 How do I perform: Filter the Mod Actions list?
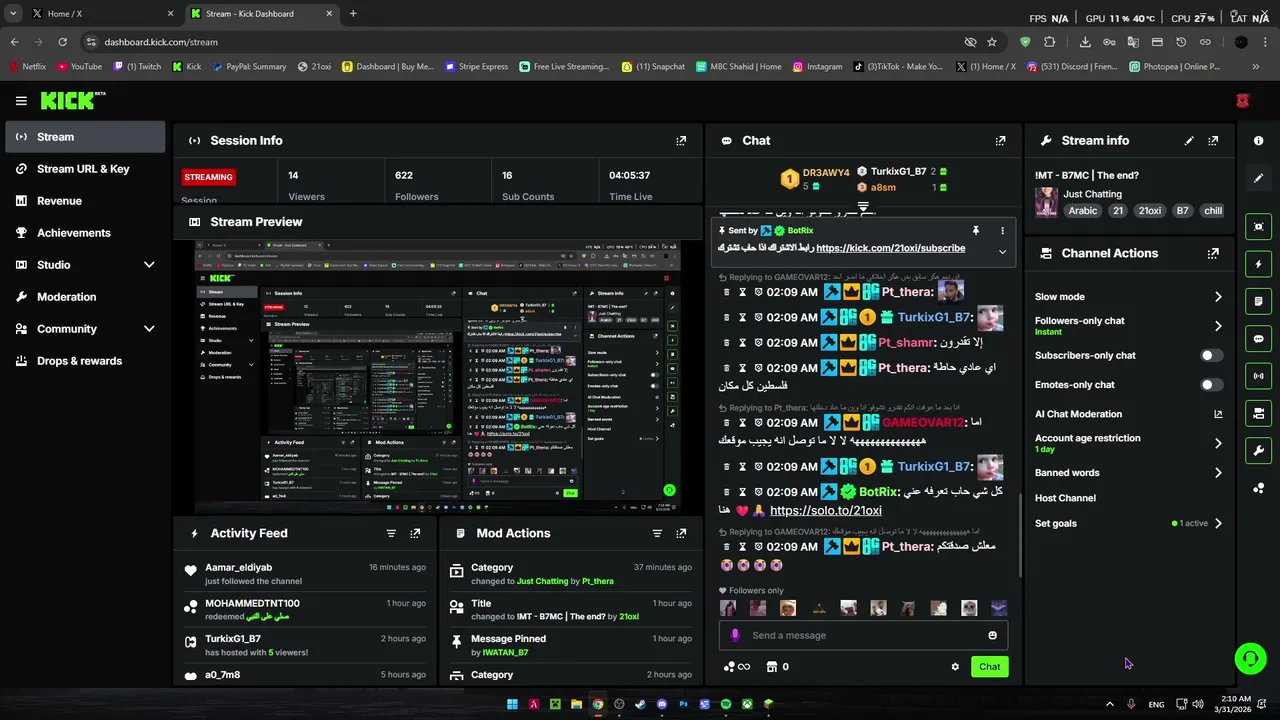tap(657, 534)
